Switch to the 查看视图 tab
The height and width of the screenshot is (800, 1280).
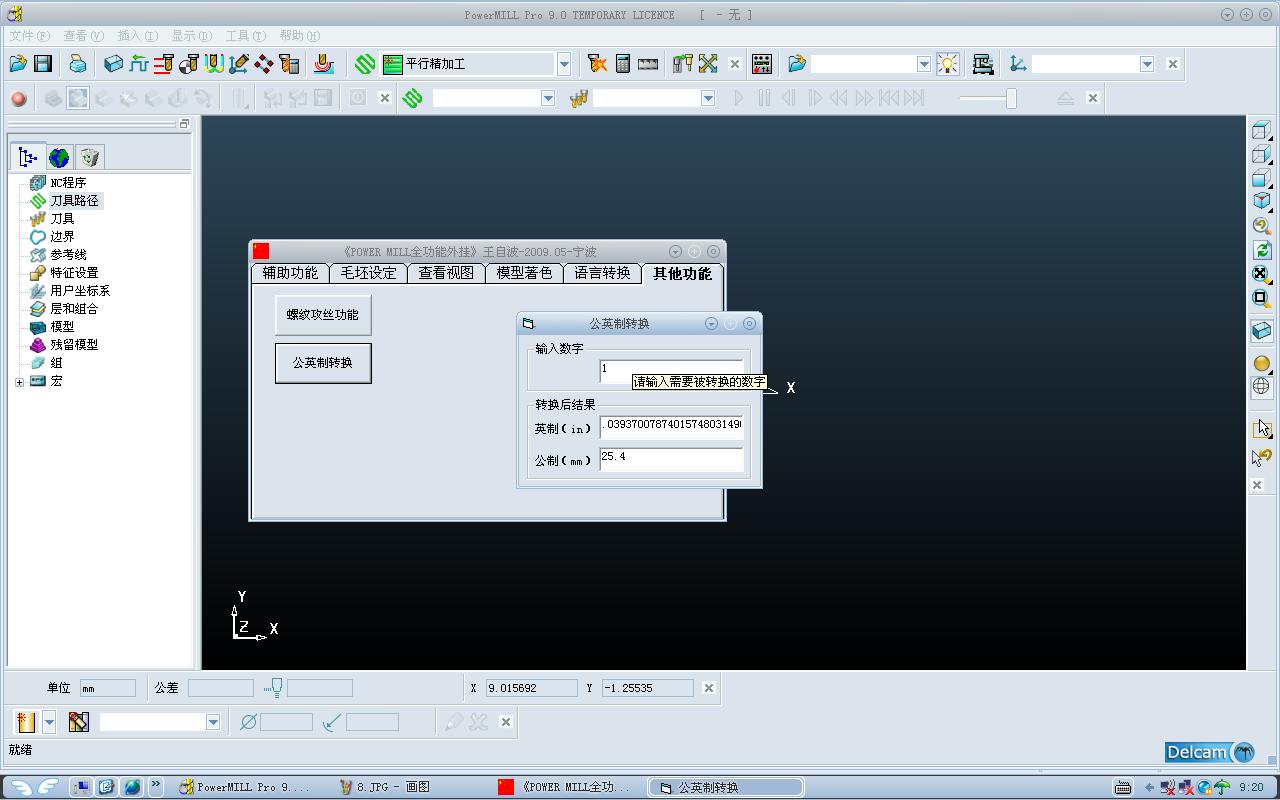446,273
